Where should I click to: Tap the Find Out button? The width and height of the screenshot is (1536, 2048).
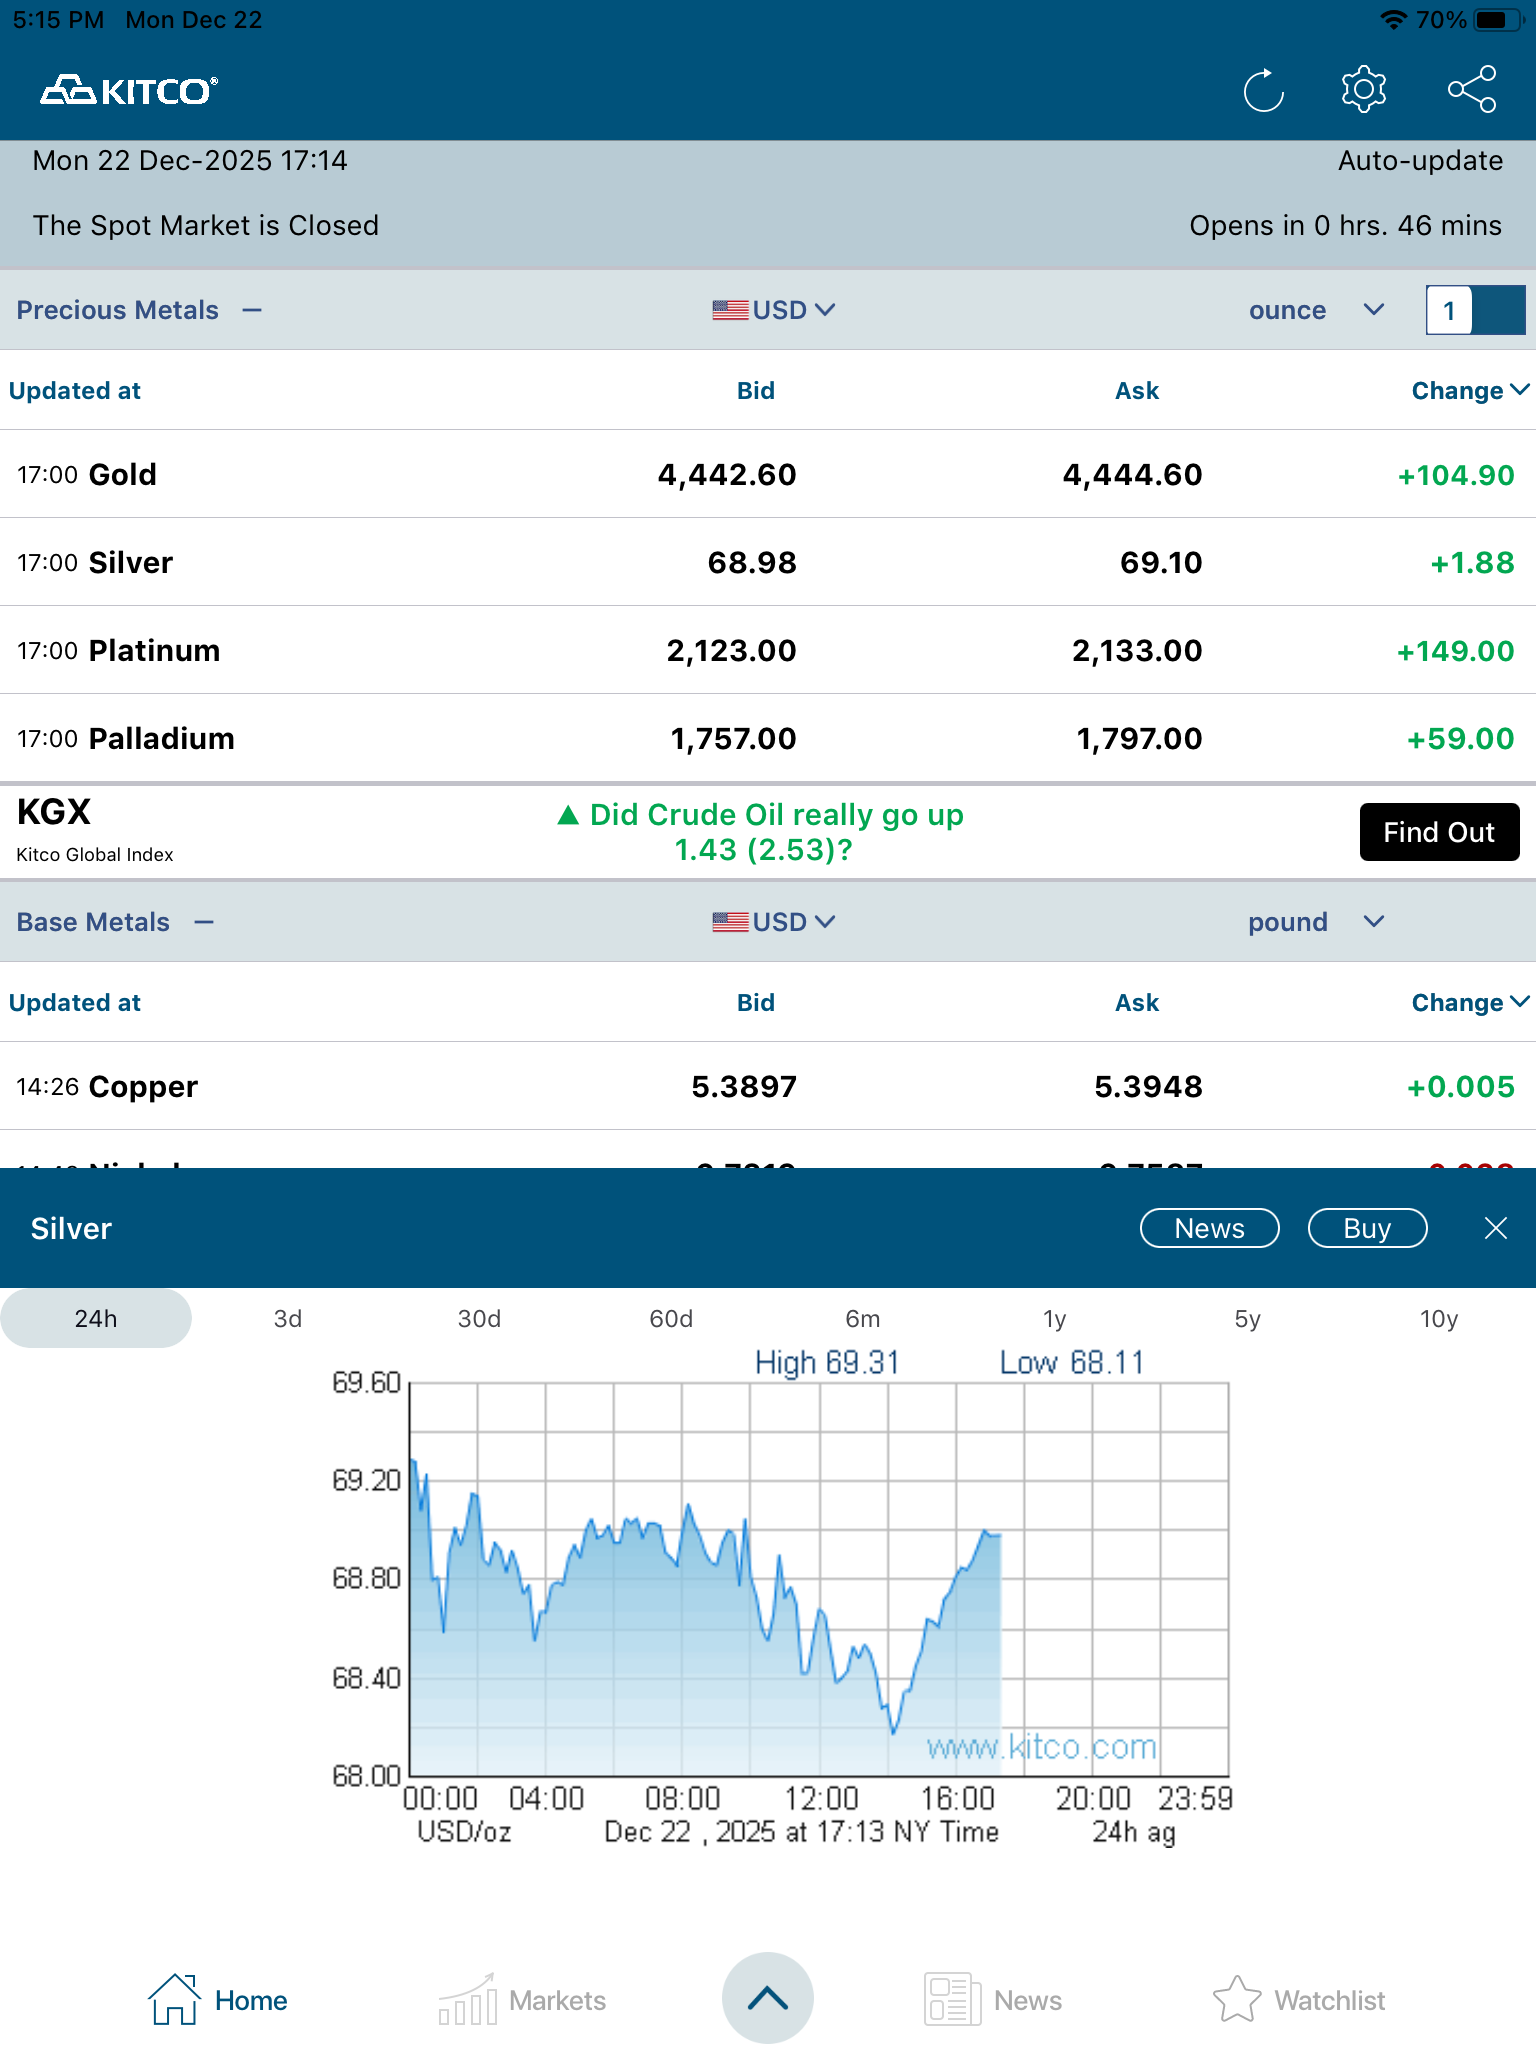[1439, 832]
